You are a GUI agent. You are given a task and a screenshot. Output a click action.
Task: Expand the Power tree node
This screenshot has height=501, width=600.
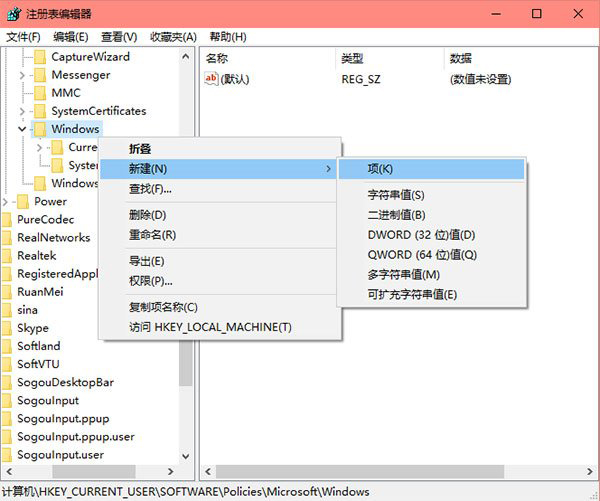(x=5, y=202)
